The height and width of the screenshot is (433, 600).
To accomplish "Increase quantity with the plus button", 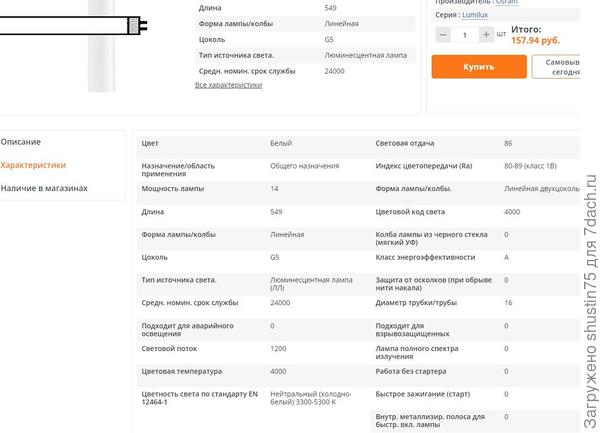I will [x=486, y=35].
